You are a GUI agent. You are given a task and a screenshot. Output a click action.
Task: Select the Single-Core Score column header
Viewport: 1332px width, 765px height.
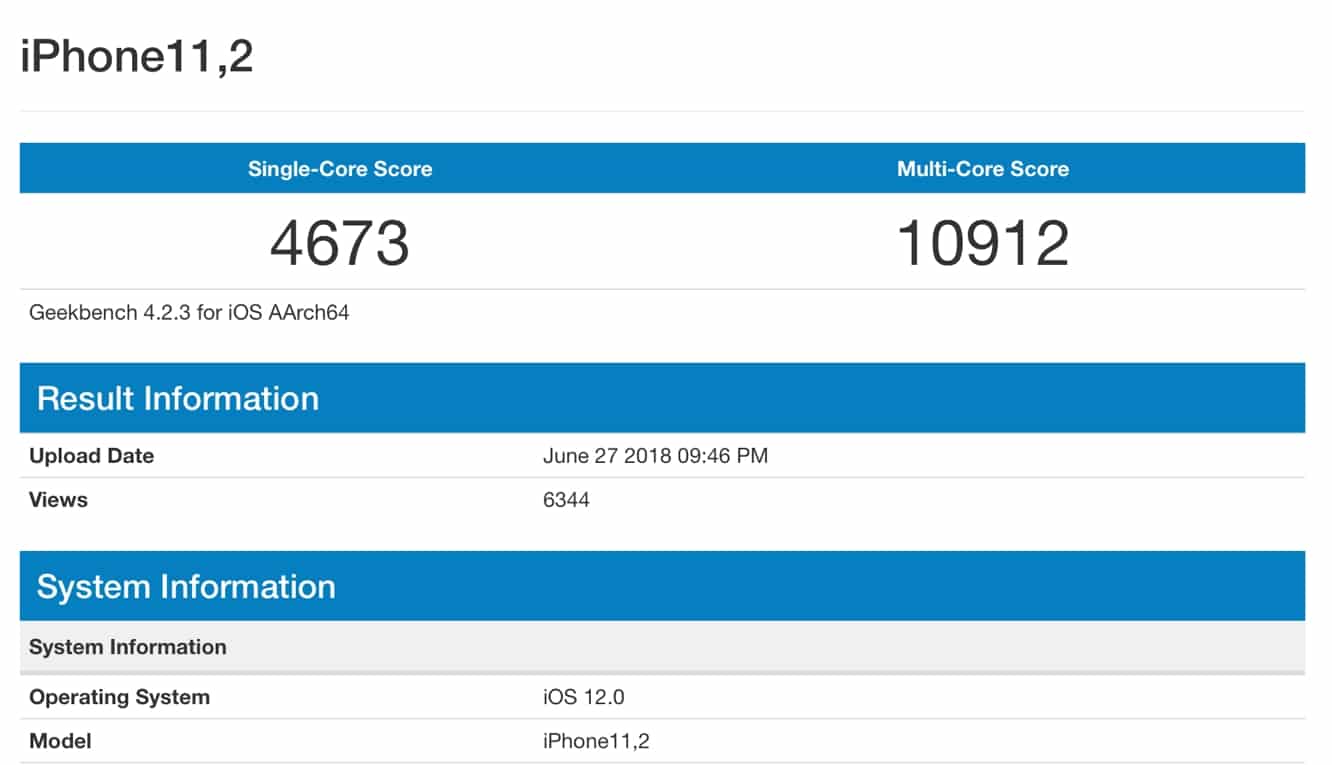point(340,169)
